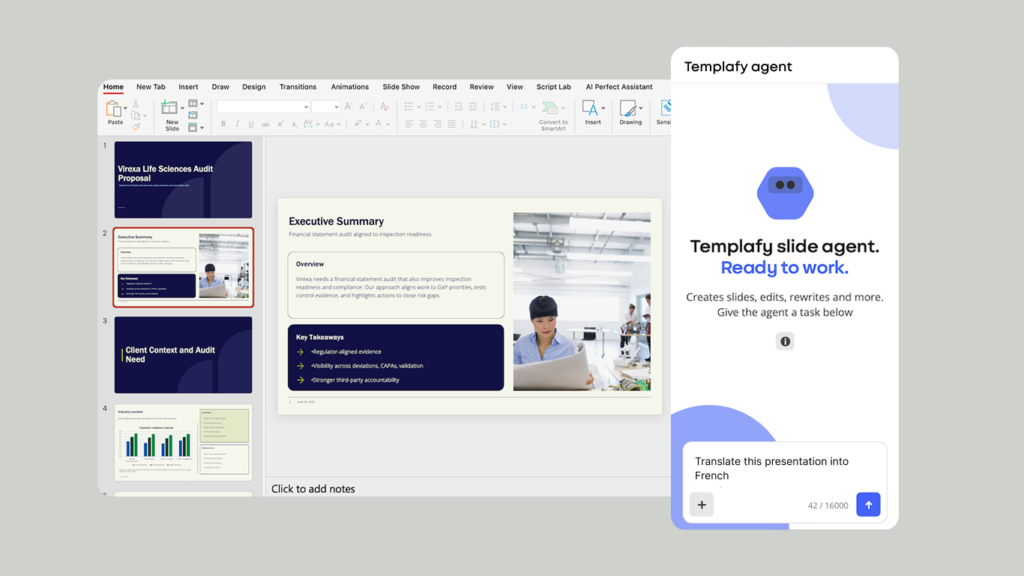
Task: Toggle Italic formatting
Action: (x=237, y=123)
